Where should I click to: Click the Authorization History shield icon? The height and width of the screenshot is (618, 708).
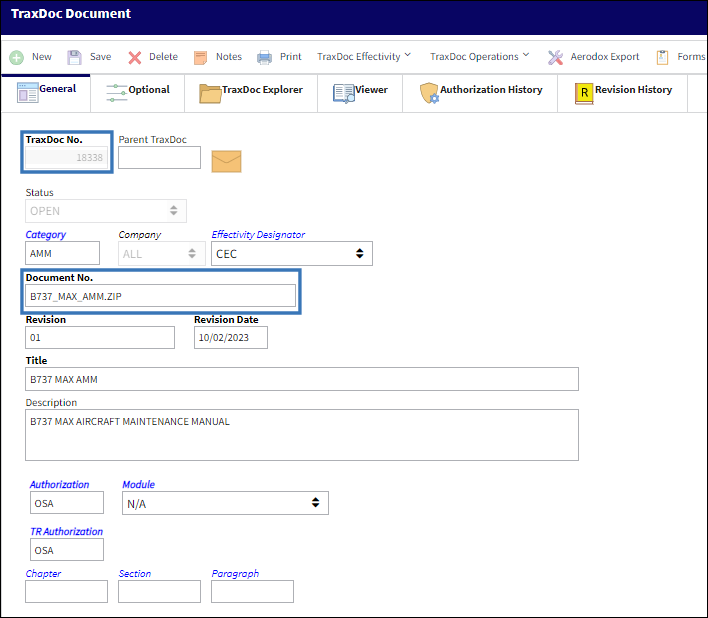pos(429,93)
